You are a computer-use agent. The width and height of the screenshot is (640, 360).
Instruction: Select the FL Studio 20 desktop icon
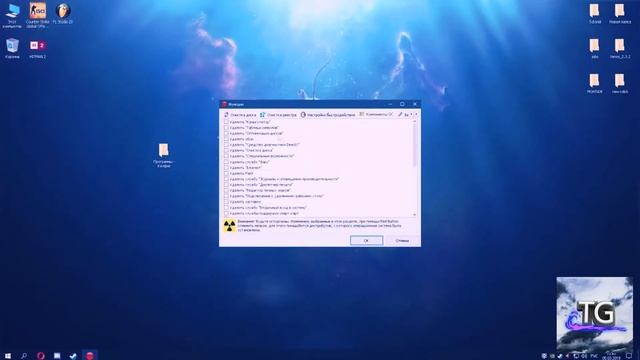pos(63,13)
